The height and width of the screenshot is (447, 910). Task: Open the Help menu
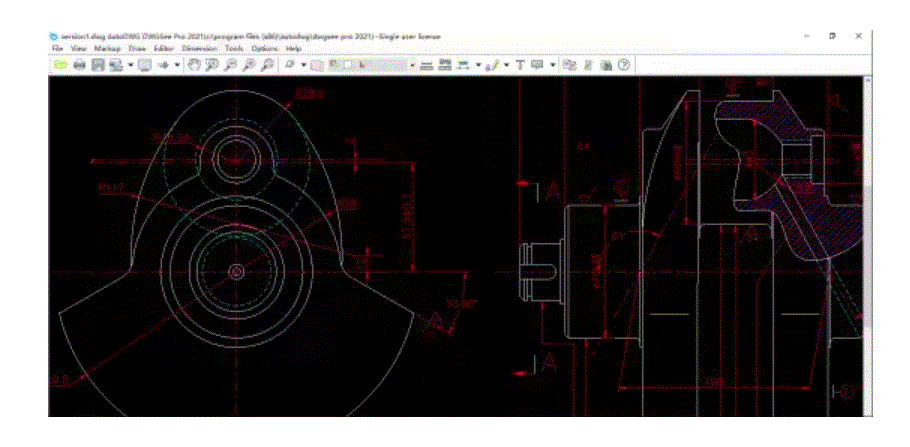[x=293, y=48]
